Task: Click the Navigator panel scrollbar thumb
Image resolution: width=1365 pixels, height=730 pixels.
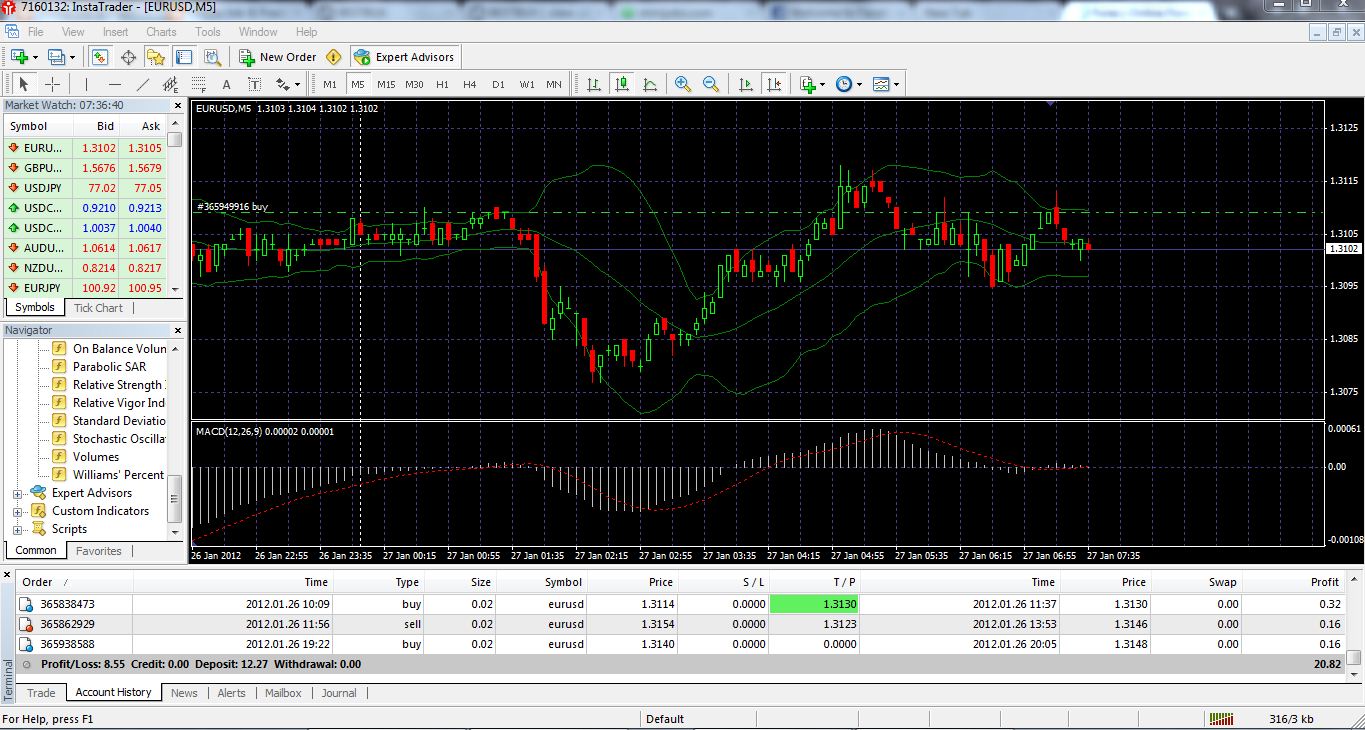Action: tap(175, 498)
